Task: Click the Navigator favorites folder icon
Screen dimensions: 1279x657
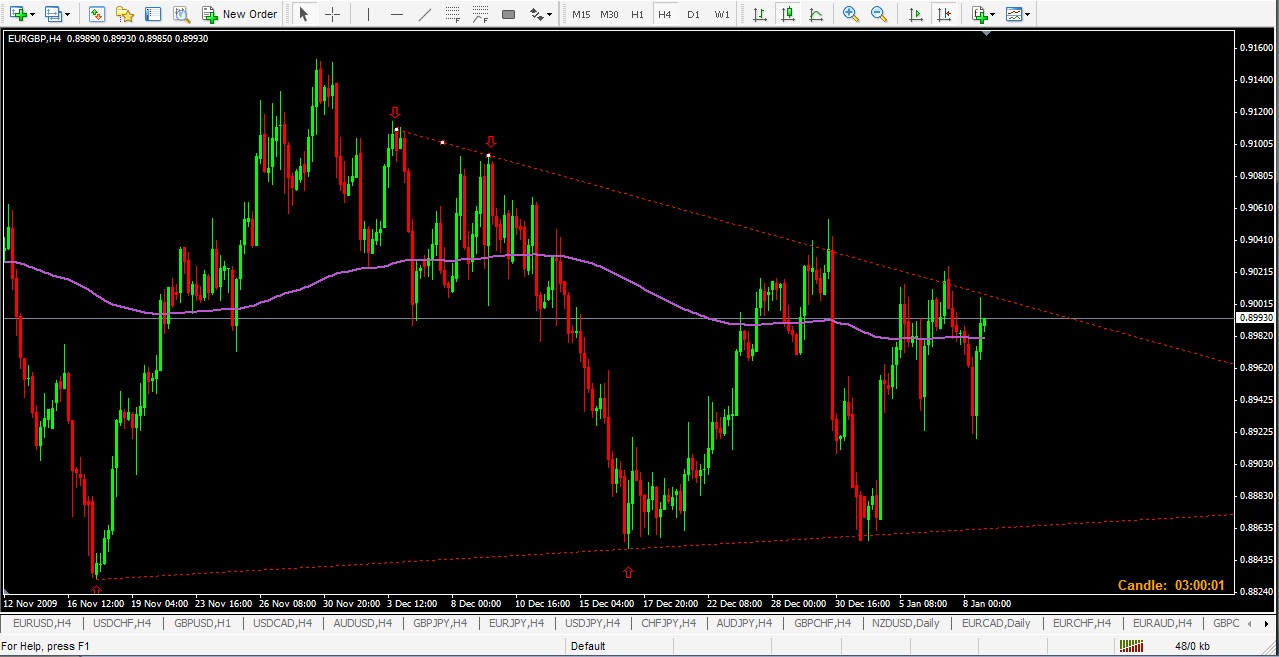Action: 125,14
